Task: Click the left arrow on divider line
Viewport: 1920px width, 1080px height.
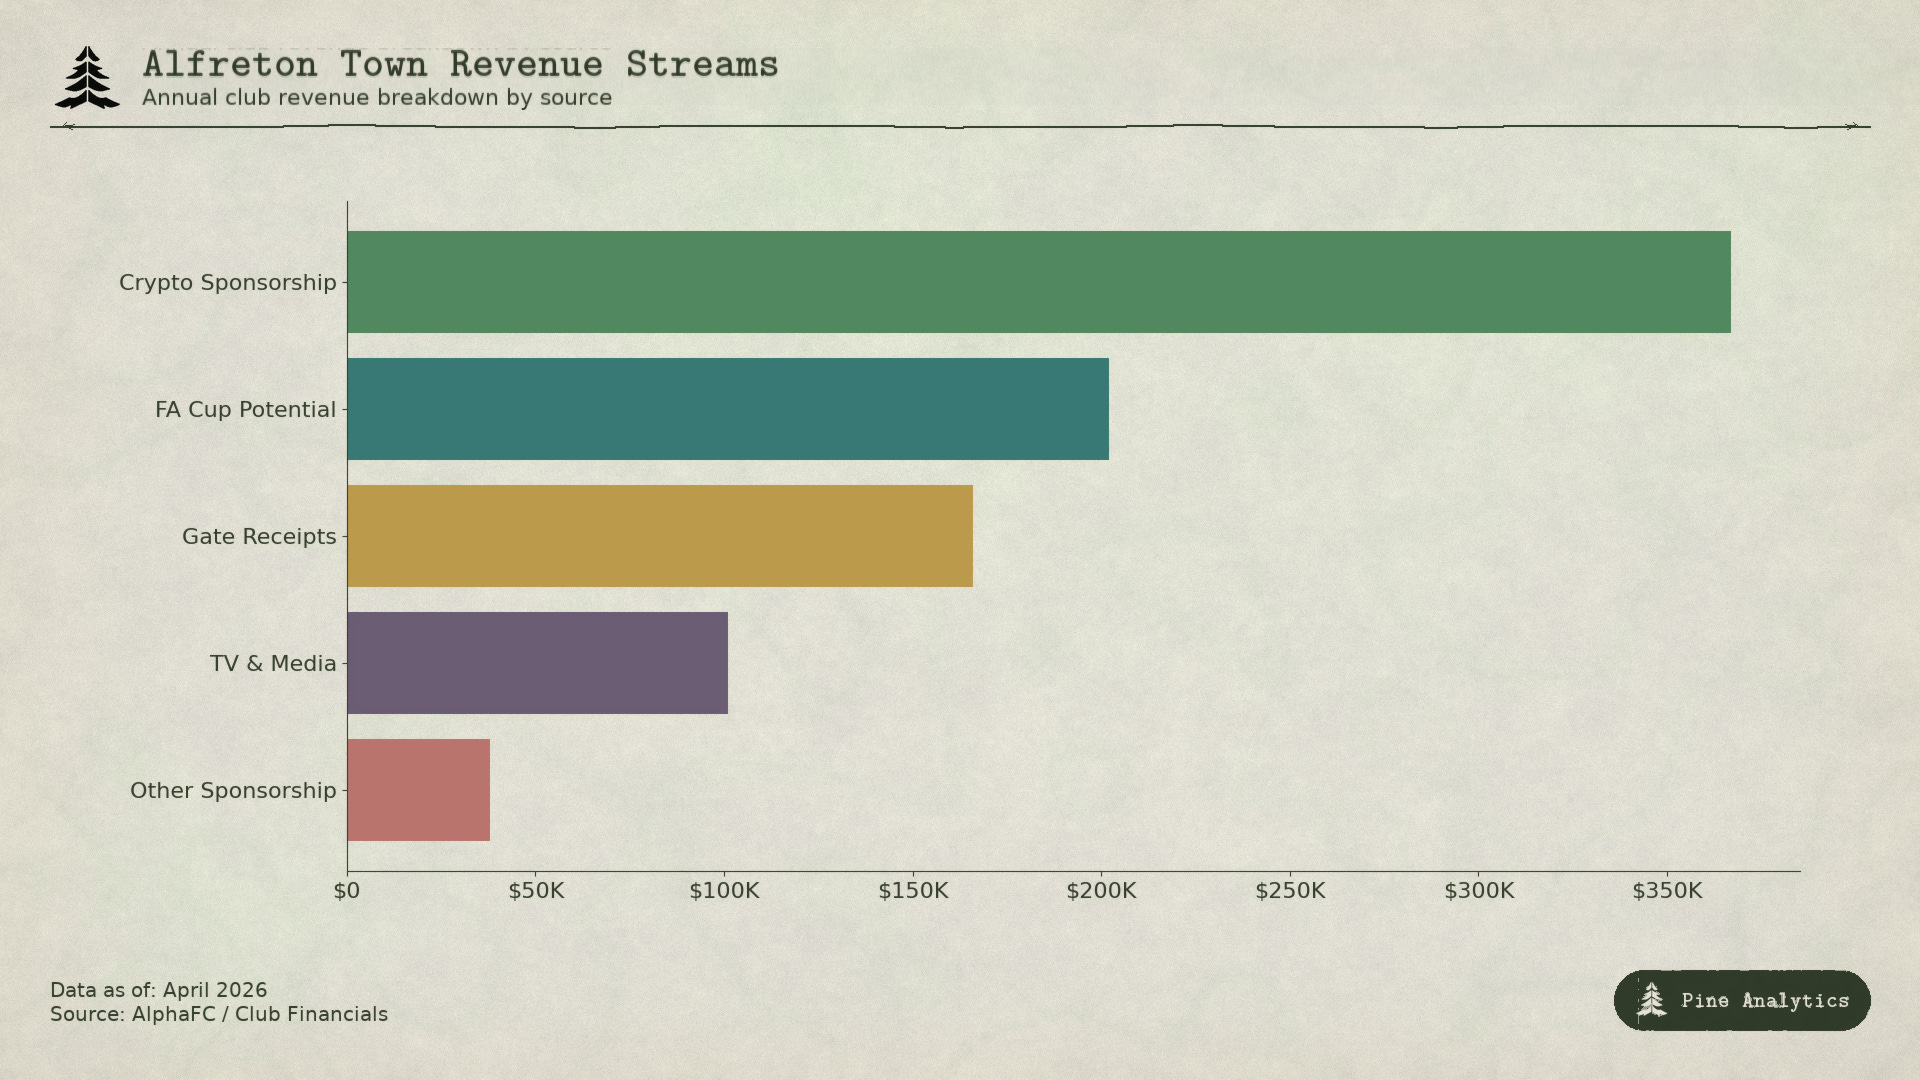Action: 68,127
